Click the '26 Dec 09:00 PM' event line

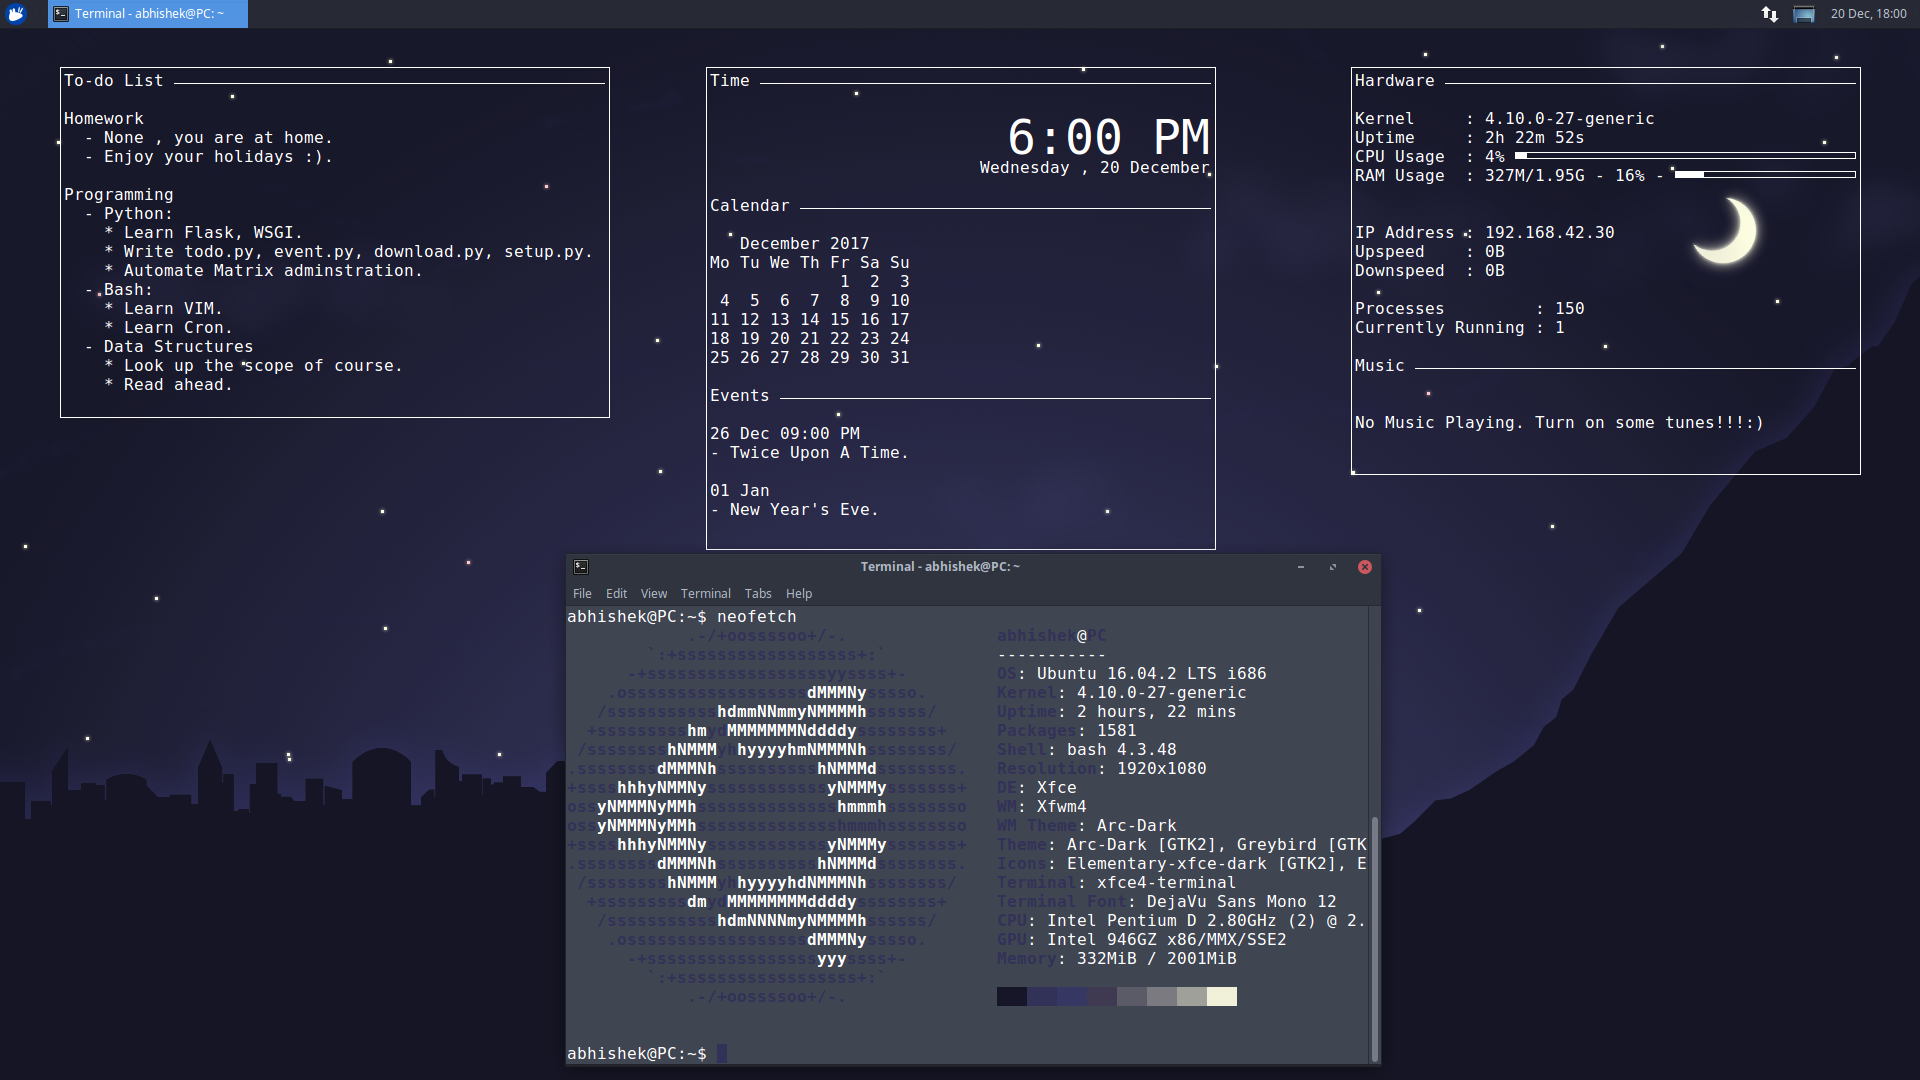point(785,434)
